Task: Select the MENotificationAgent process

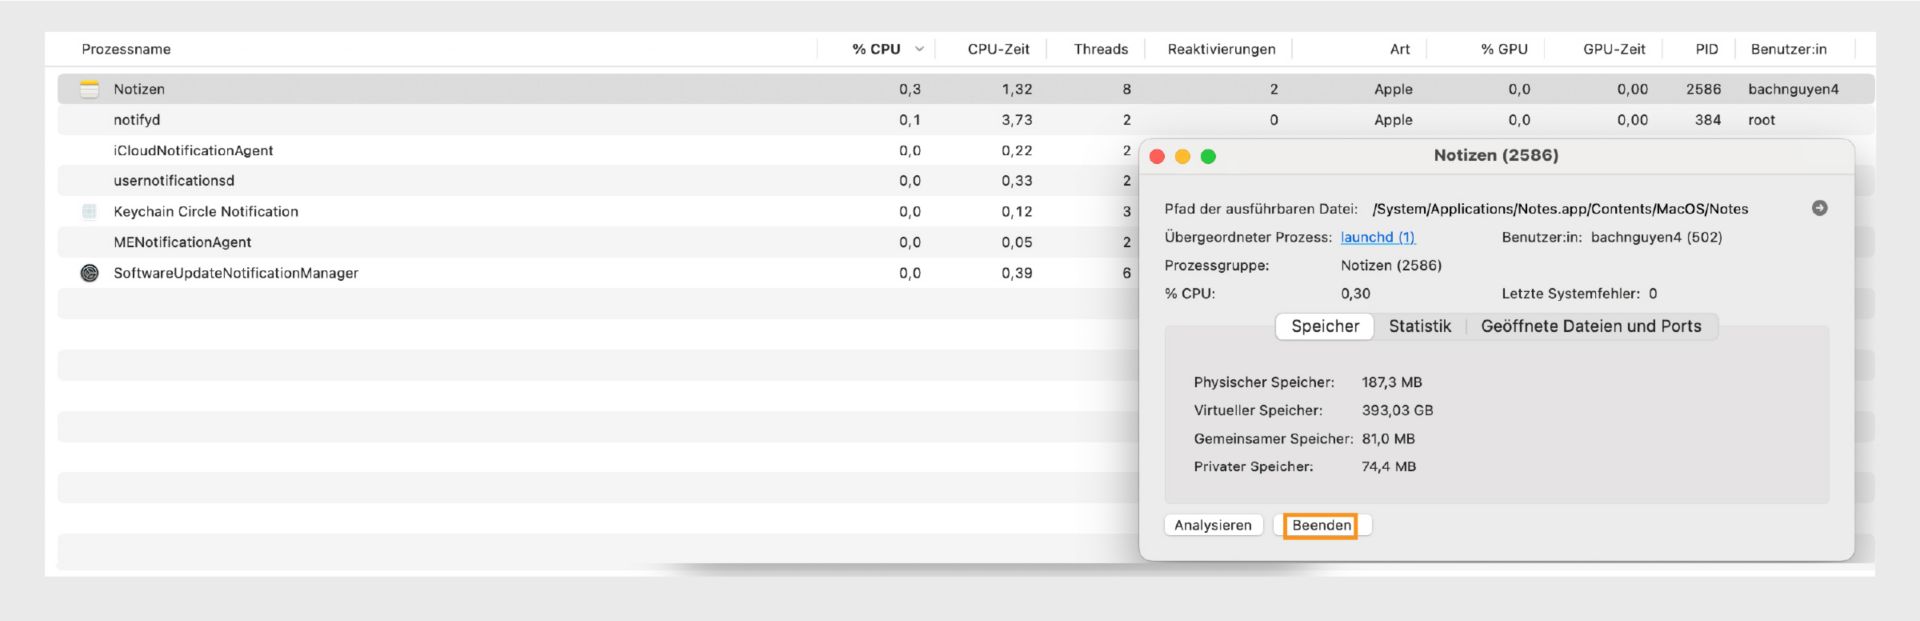Action: (182, 242)
